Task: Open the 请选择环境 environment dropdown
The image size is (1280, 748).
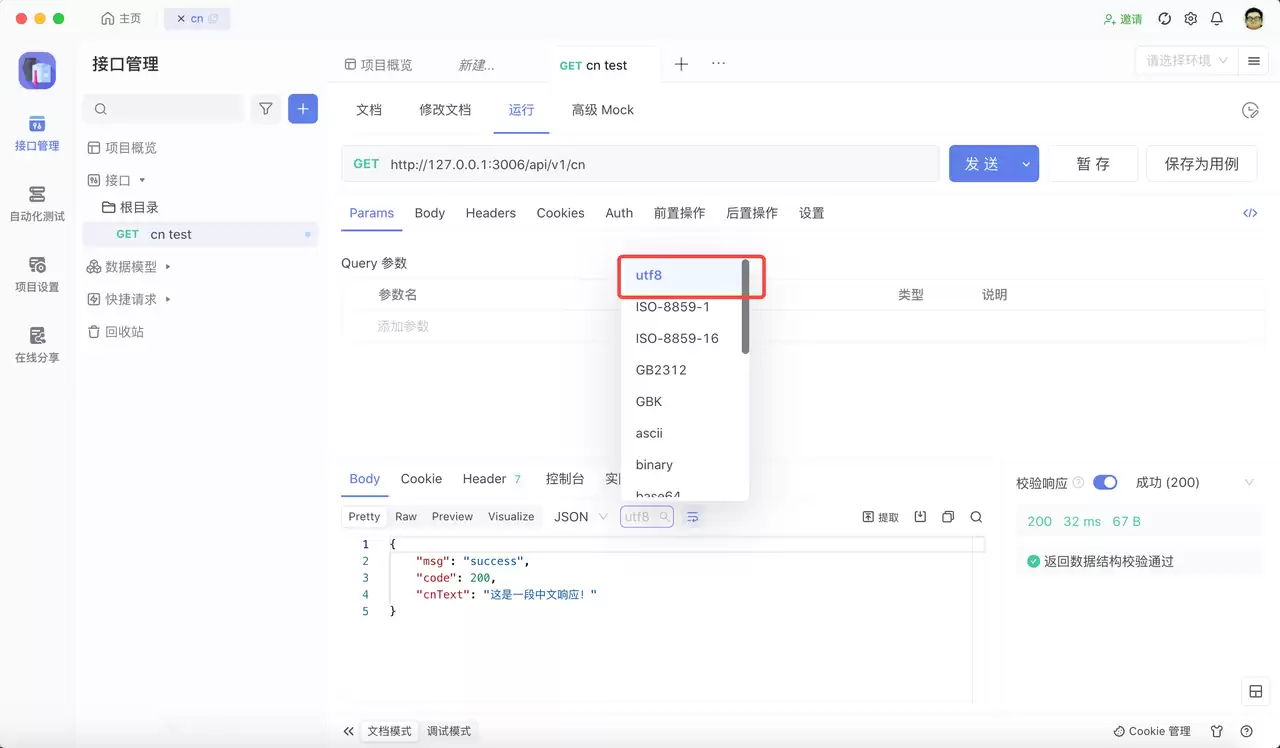Action: tap(1187, 61)
